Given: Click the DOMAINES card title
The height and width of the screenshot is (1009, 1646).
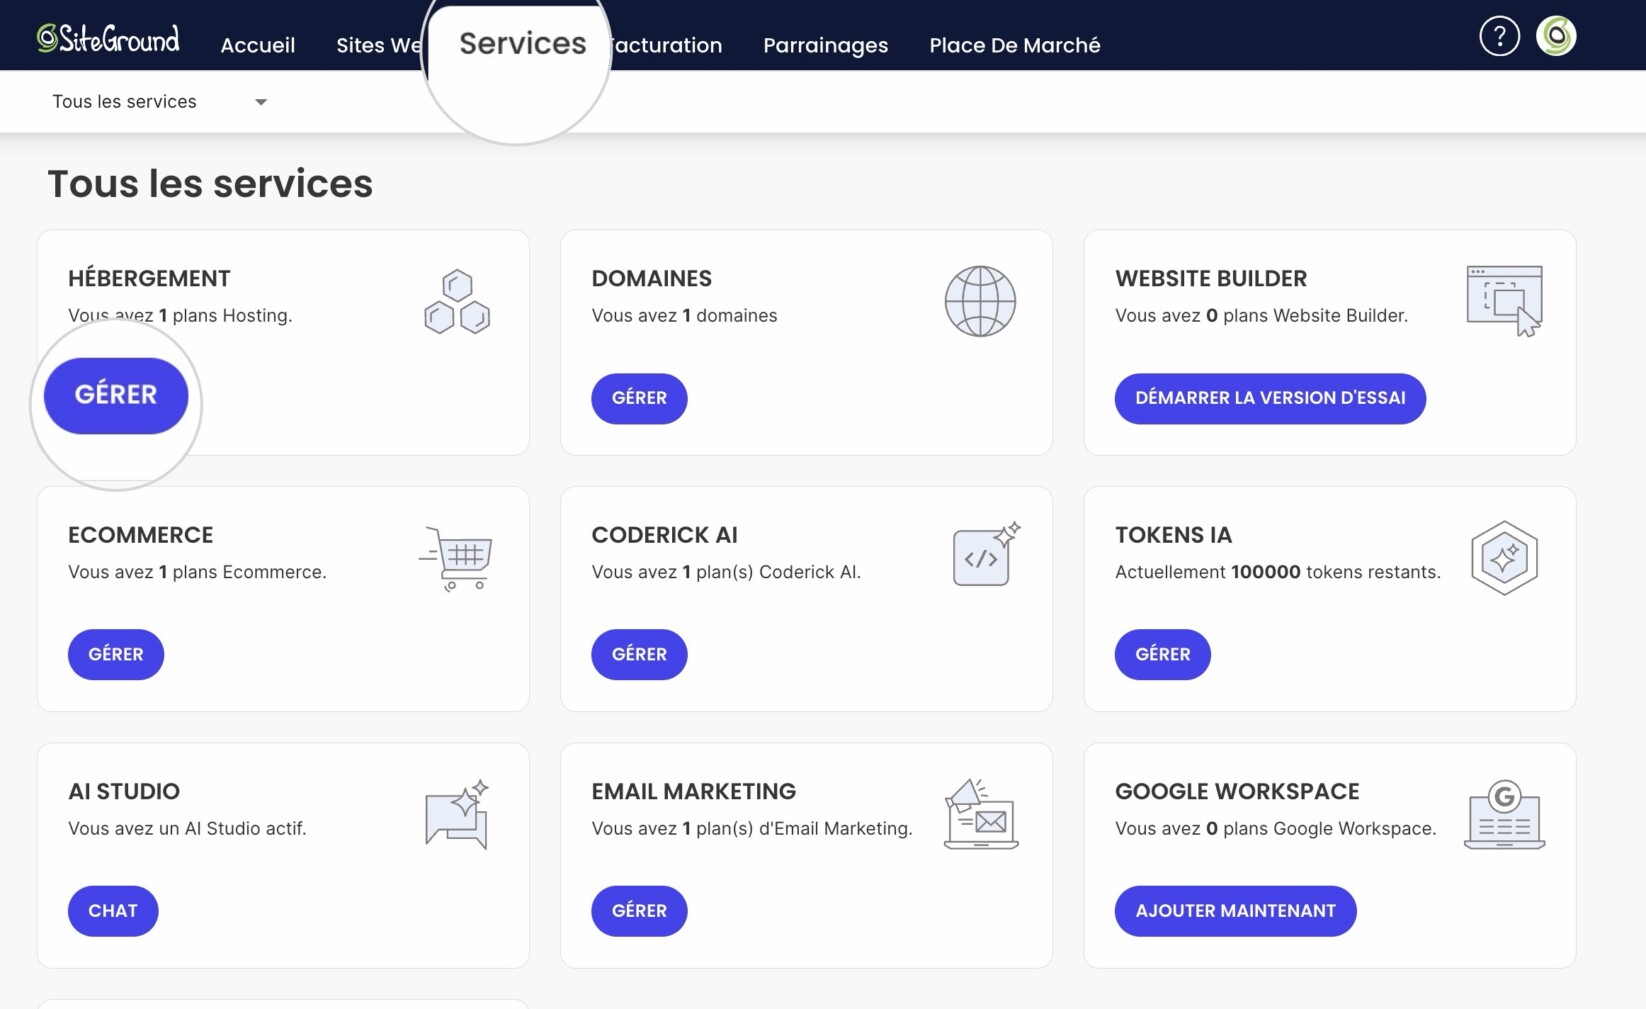Looking at the screenshot, I should 651,279.
